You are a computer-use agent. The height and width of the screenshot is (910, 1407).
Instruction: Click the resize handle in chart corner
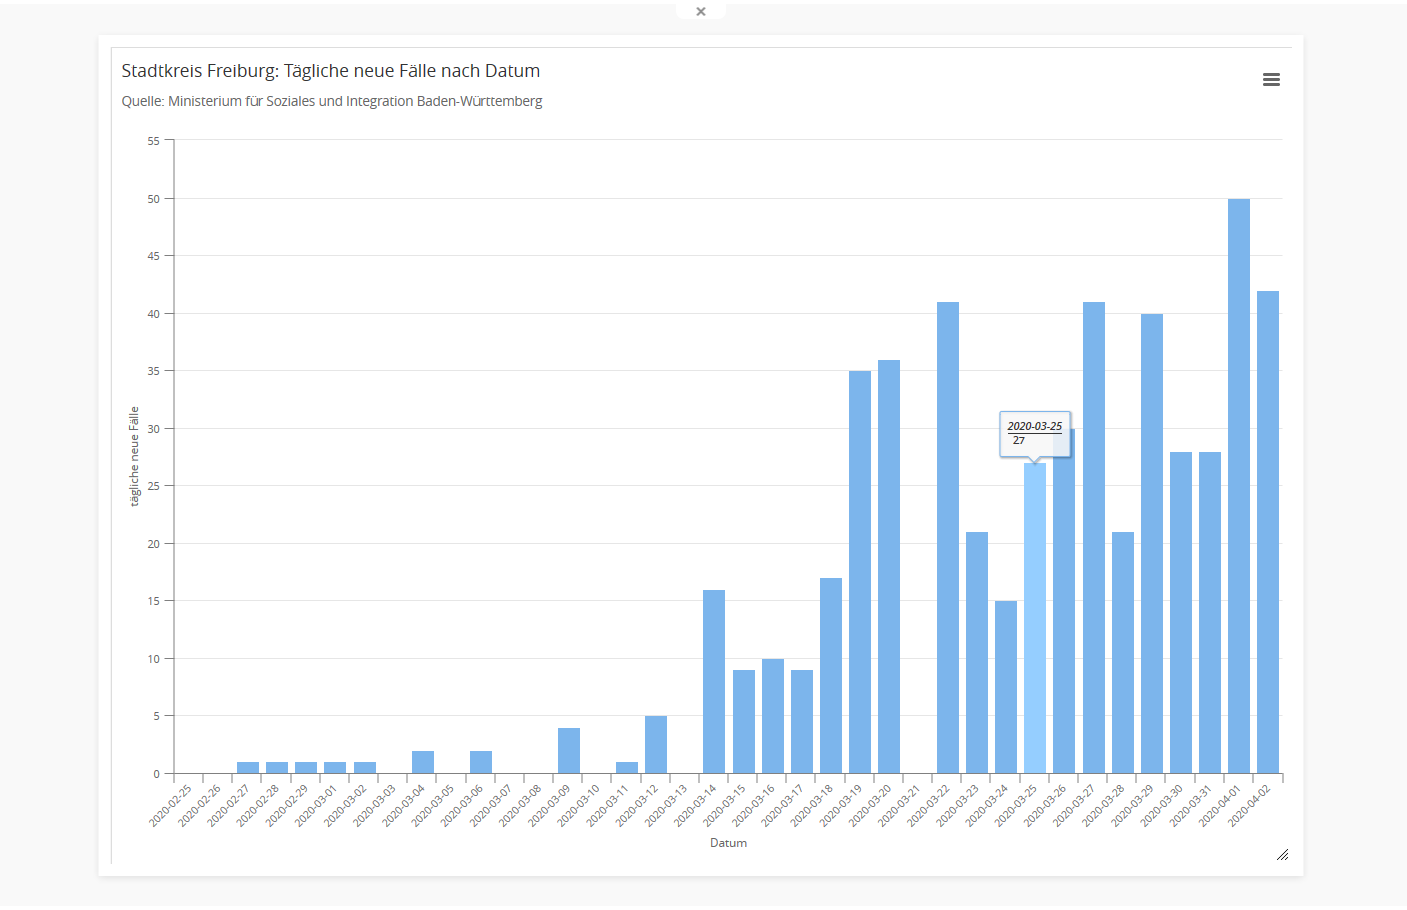click(1282, 854)
